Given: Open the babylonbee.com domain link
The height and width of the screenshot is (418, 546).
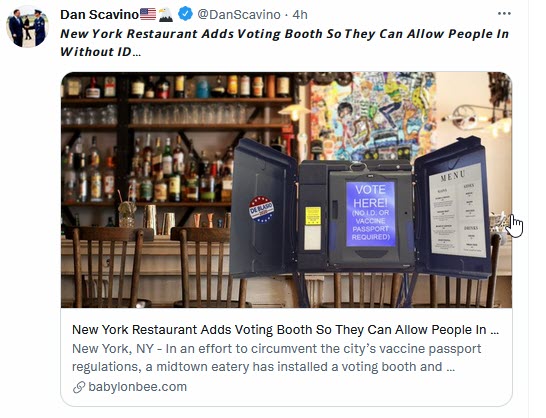Looking at the screenshot, I should click(138, 387).
